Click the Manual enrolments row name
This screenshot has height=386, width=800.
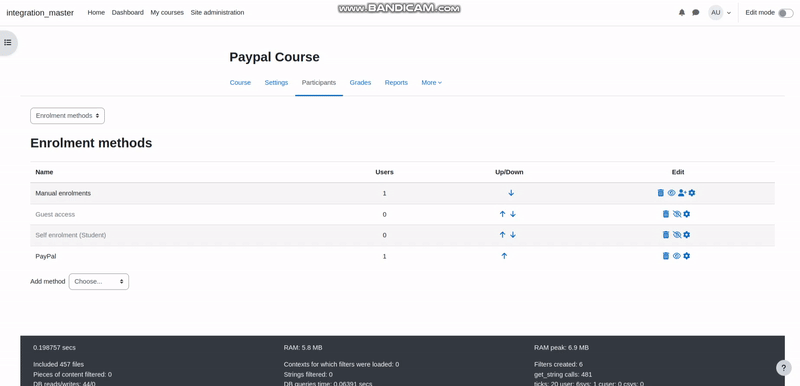[63, 193]
